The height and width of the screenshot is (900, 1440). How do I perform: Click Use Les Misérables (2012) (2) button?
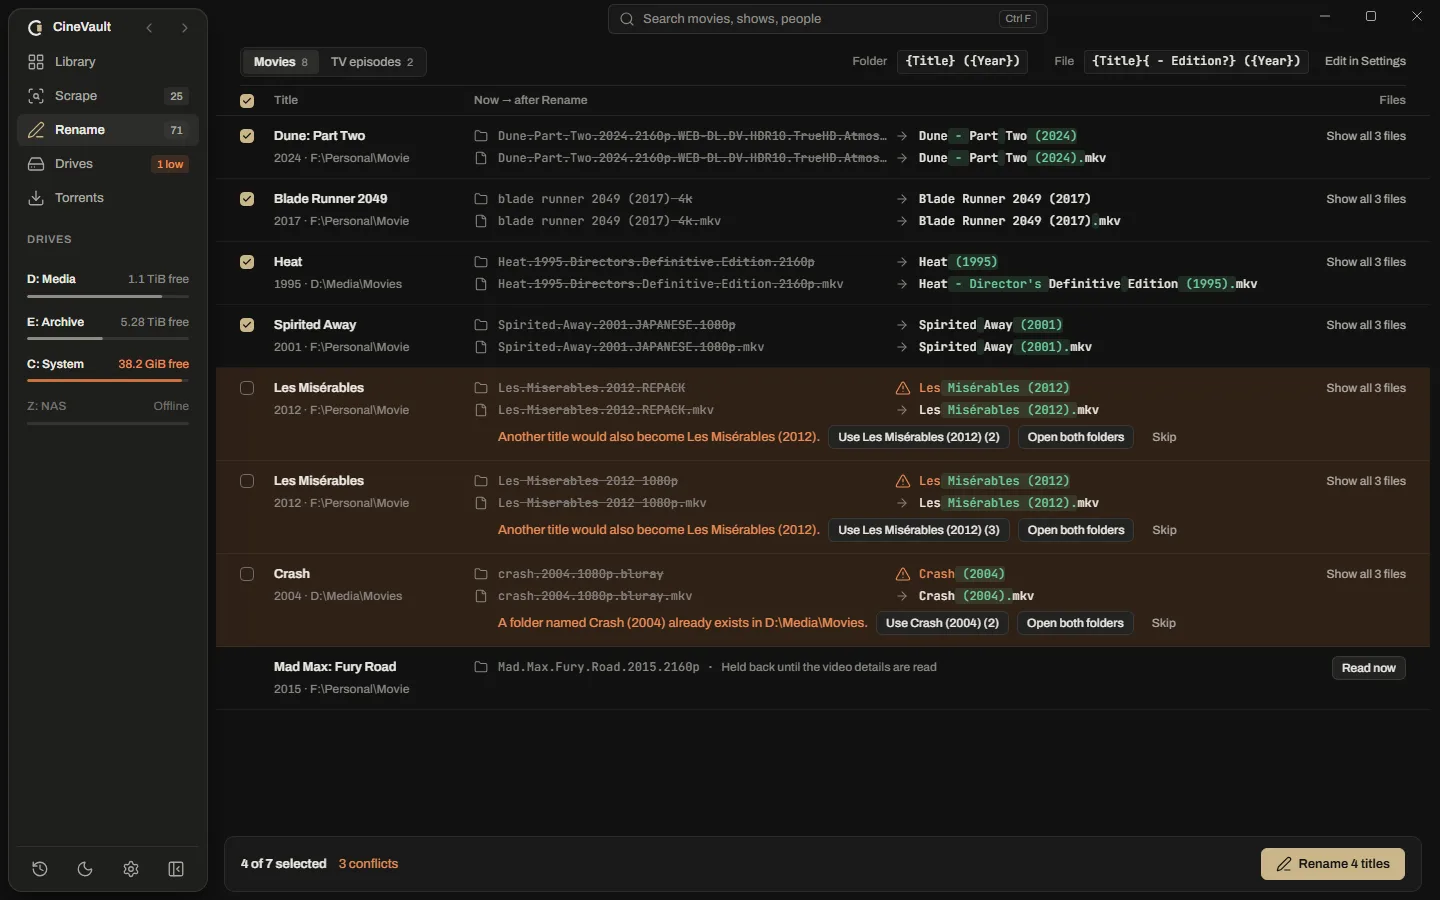(x=919, y=437)
